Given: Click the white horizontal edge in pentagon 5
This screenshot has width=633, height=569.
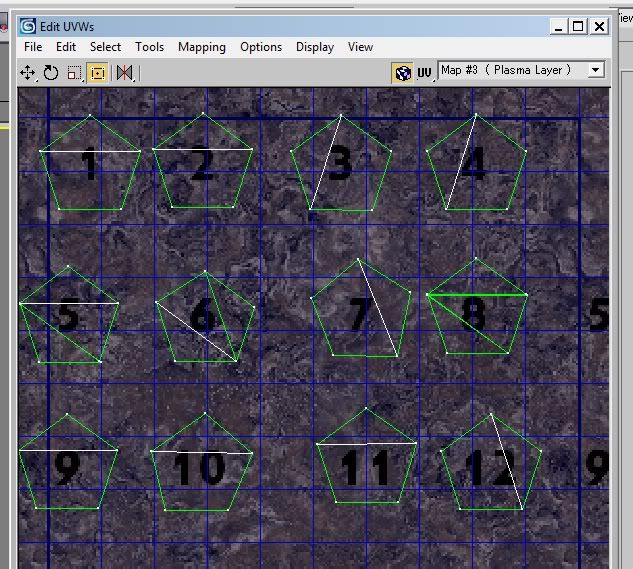Looking at the screenshot, I should coord(69,303).
